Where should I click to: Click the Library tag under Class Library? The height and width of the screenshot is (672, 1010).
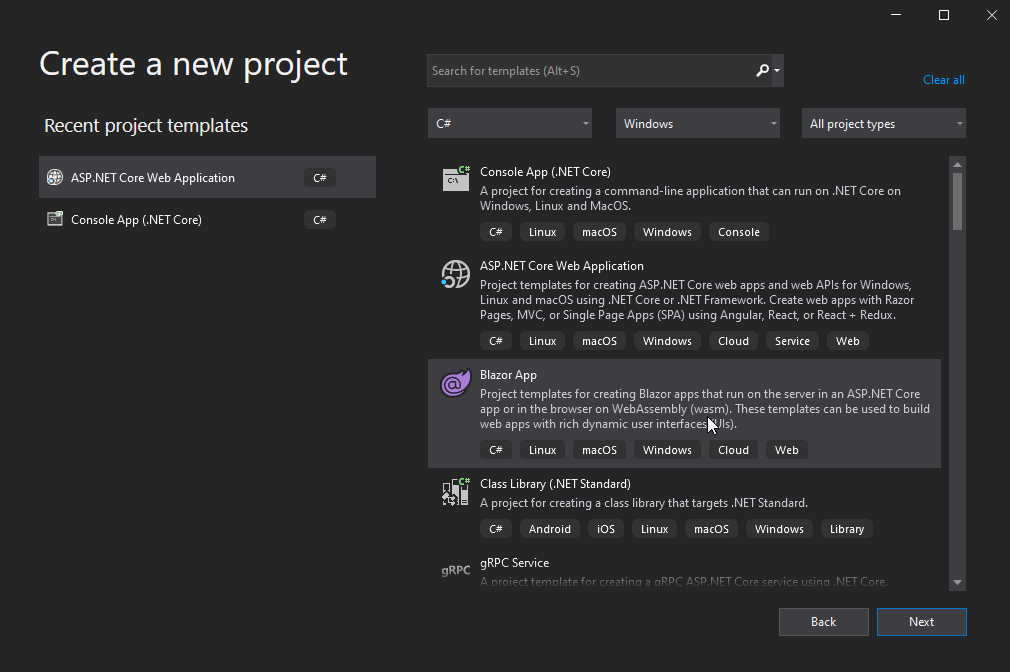pyautogui.click(x=846, y=529)
